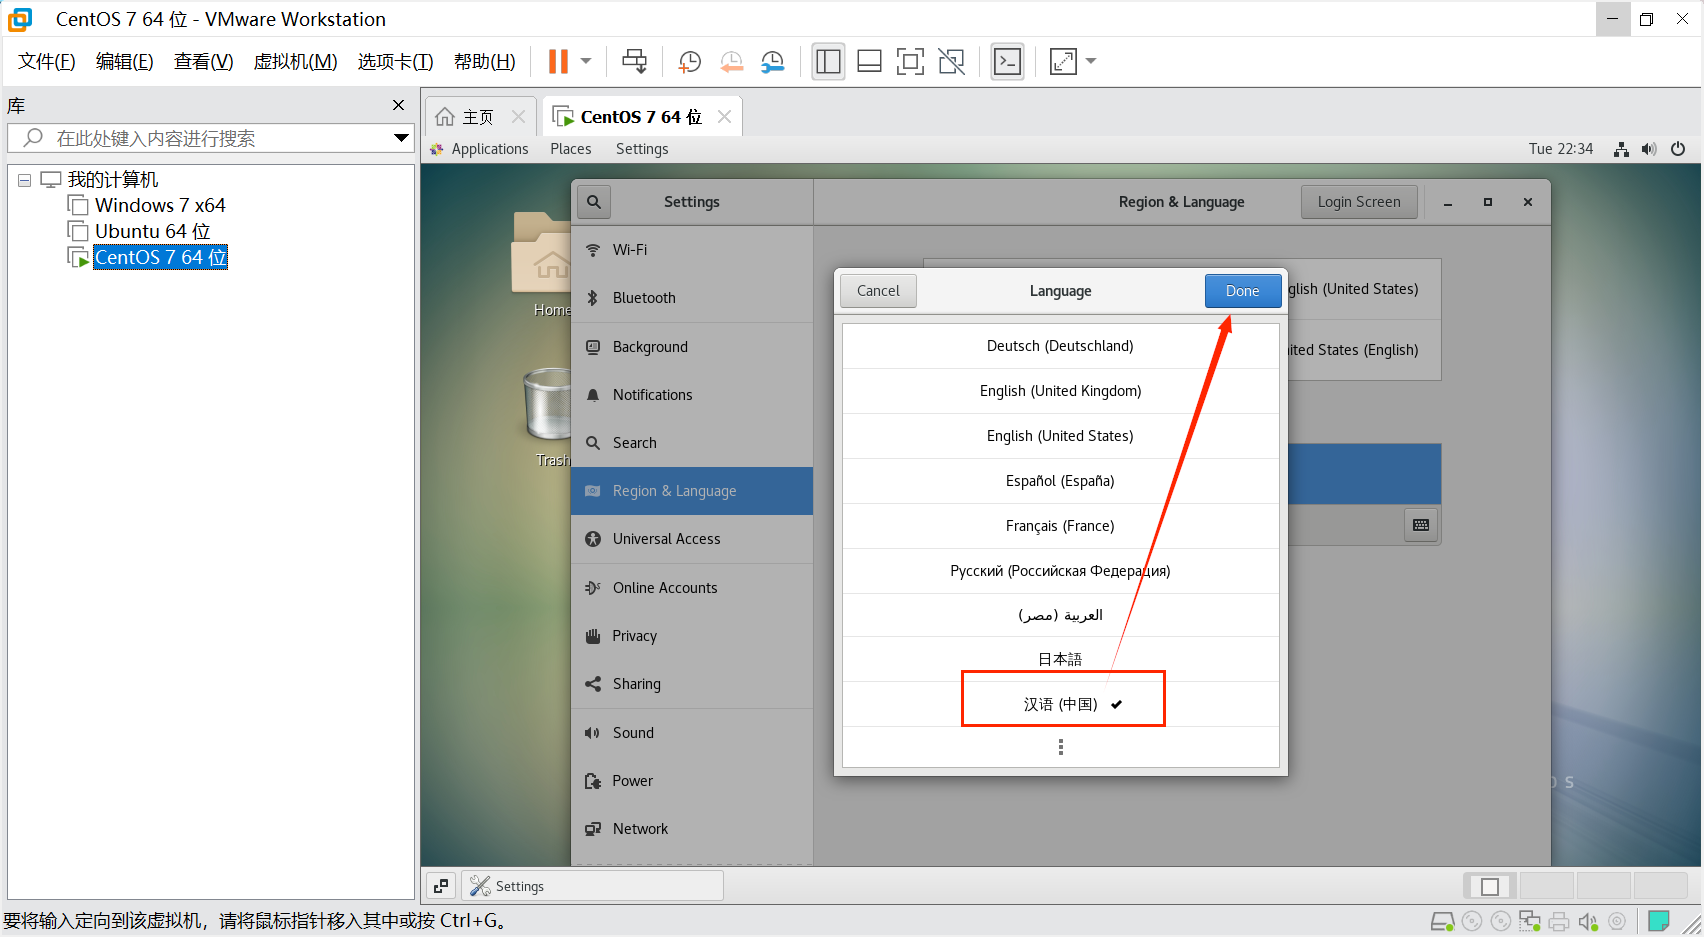Close the CentOS 7 64 位 tab
The width and height of the screenshot is (1704, 937).
coord(724,116)
